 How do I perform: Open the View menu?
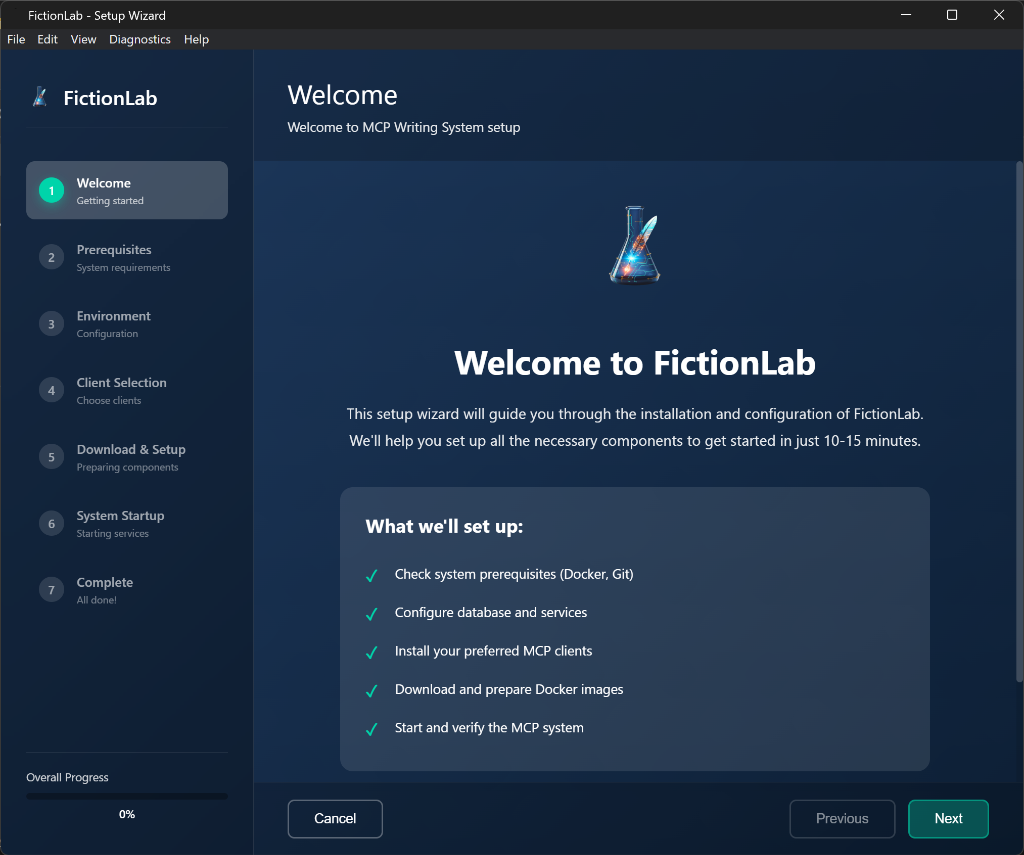click(x=83, y=39)
